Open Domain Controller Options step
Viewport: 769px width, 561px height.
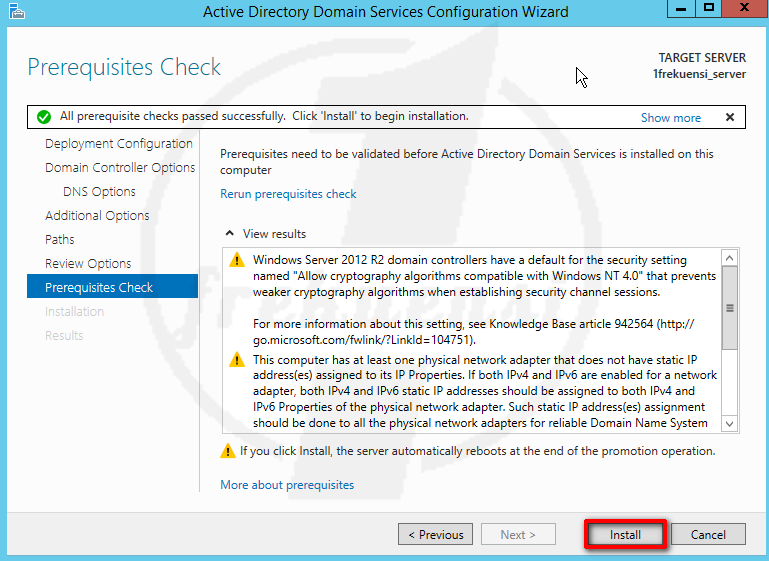(x=120, y=168)
